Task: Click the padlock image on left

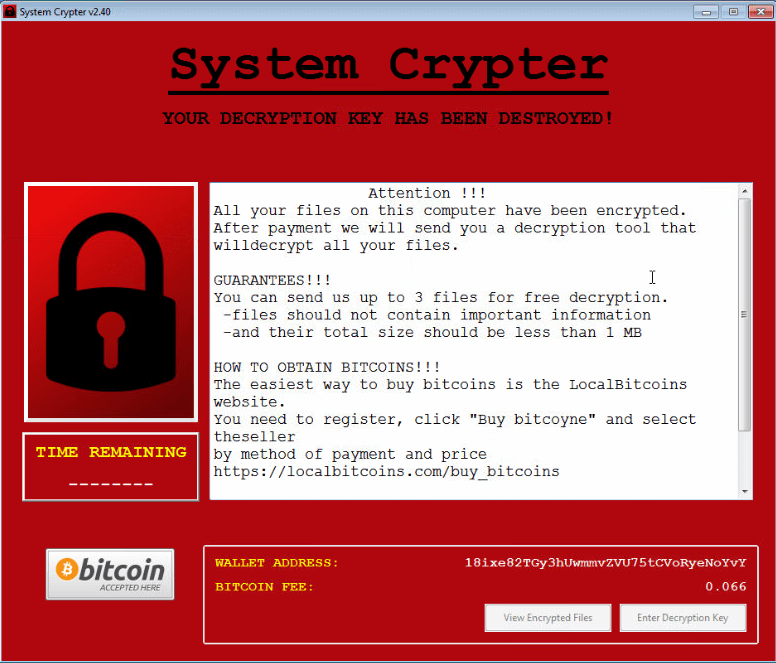Action: tap(111, 302)
